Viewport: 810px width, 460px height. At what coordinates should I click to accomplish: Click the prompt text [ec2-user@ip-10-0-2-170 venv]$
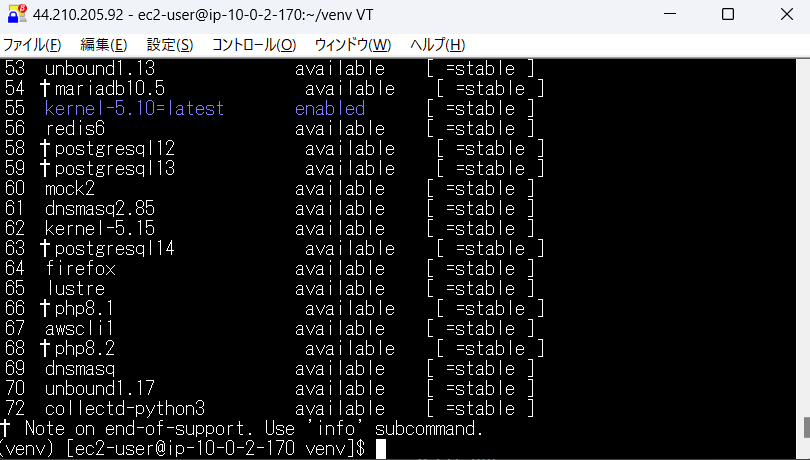click(x=216, y=448)
